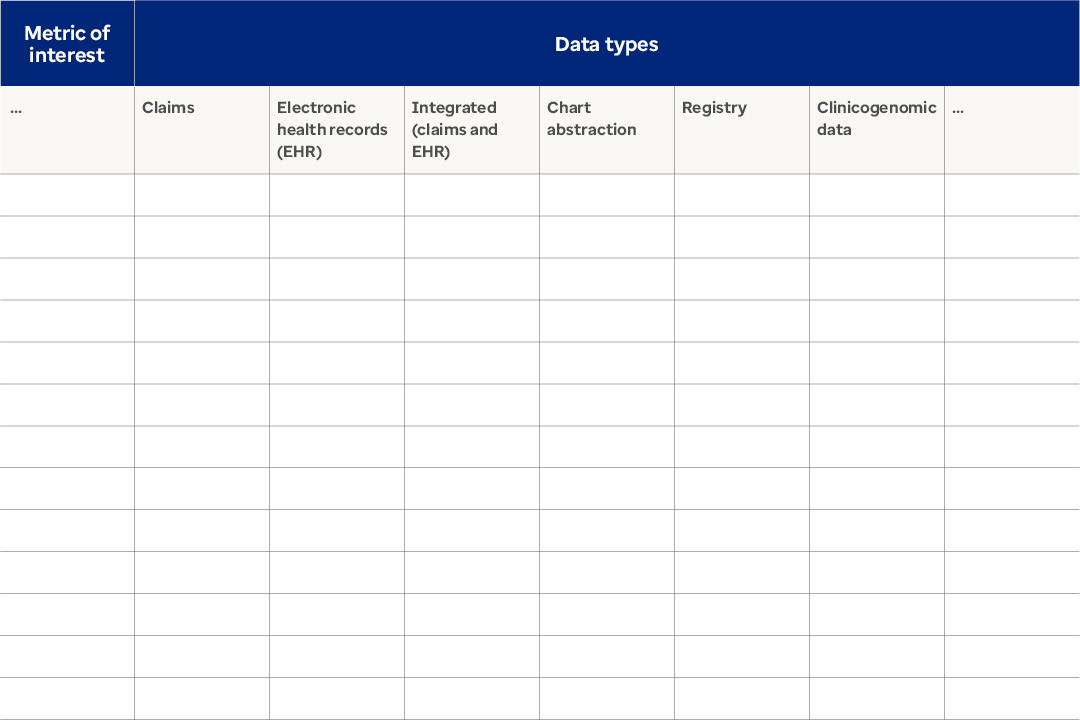Click first empty cell under Integrated column
Image resolution: width=1080 pixels, height=720 pixels.
tap(471, 195)
